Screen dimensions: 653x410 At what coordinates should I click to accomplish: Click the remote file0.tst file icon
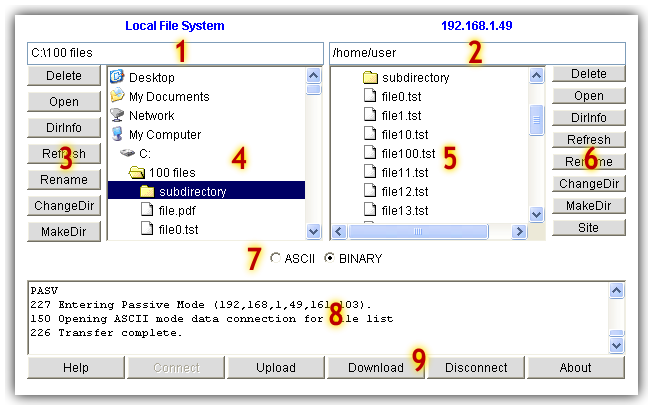tap(370, 95)
